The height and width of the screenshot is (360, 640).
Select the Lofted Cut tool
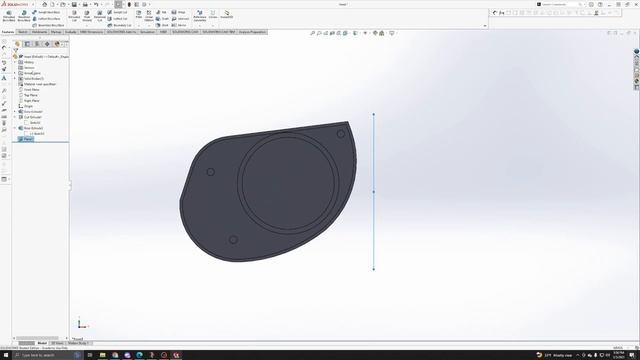[118, 19]
